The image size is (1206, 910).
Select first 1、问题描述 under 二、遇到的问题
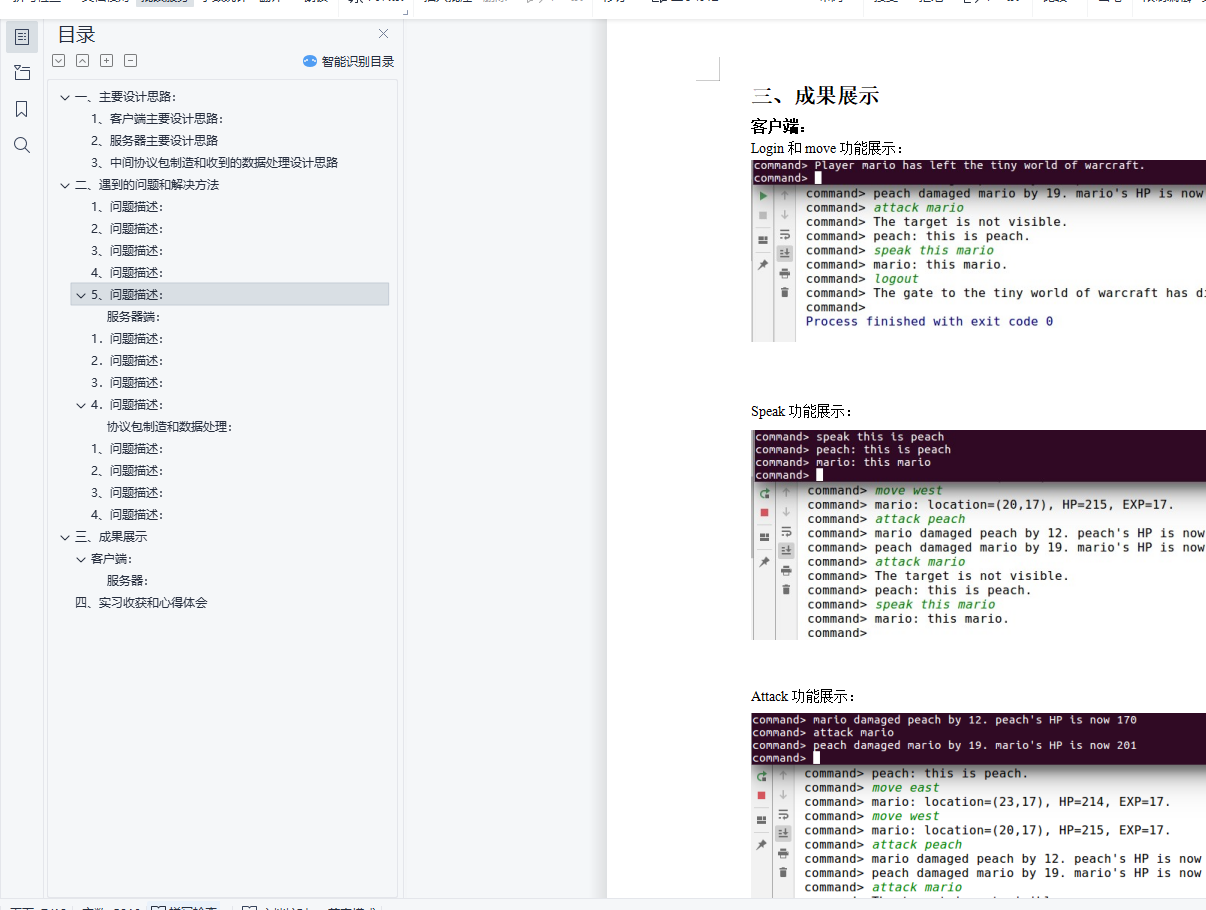click(127, 207)
